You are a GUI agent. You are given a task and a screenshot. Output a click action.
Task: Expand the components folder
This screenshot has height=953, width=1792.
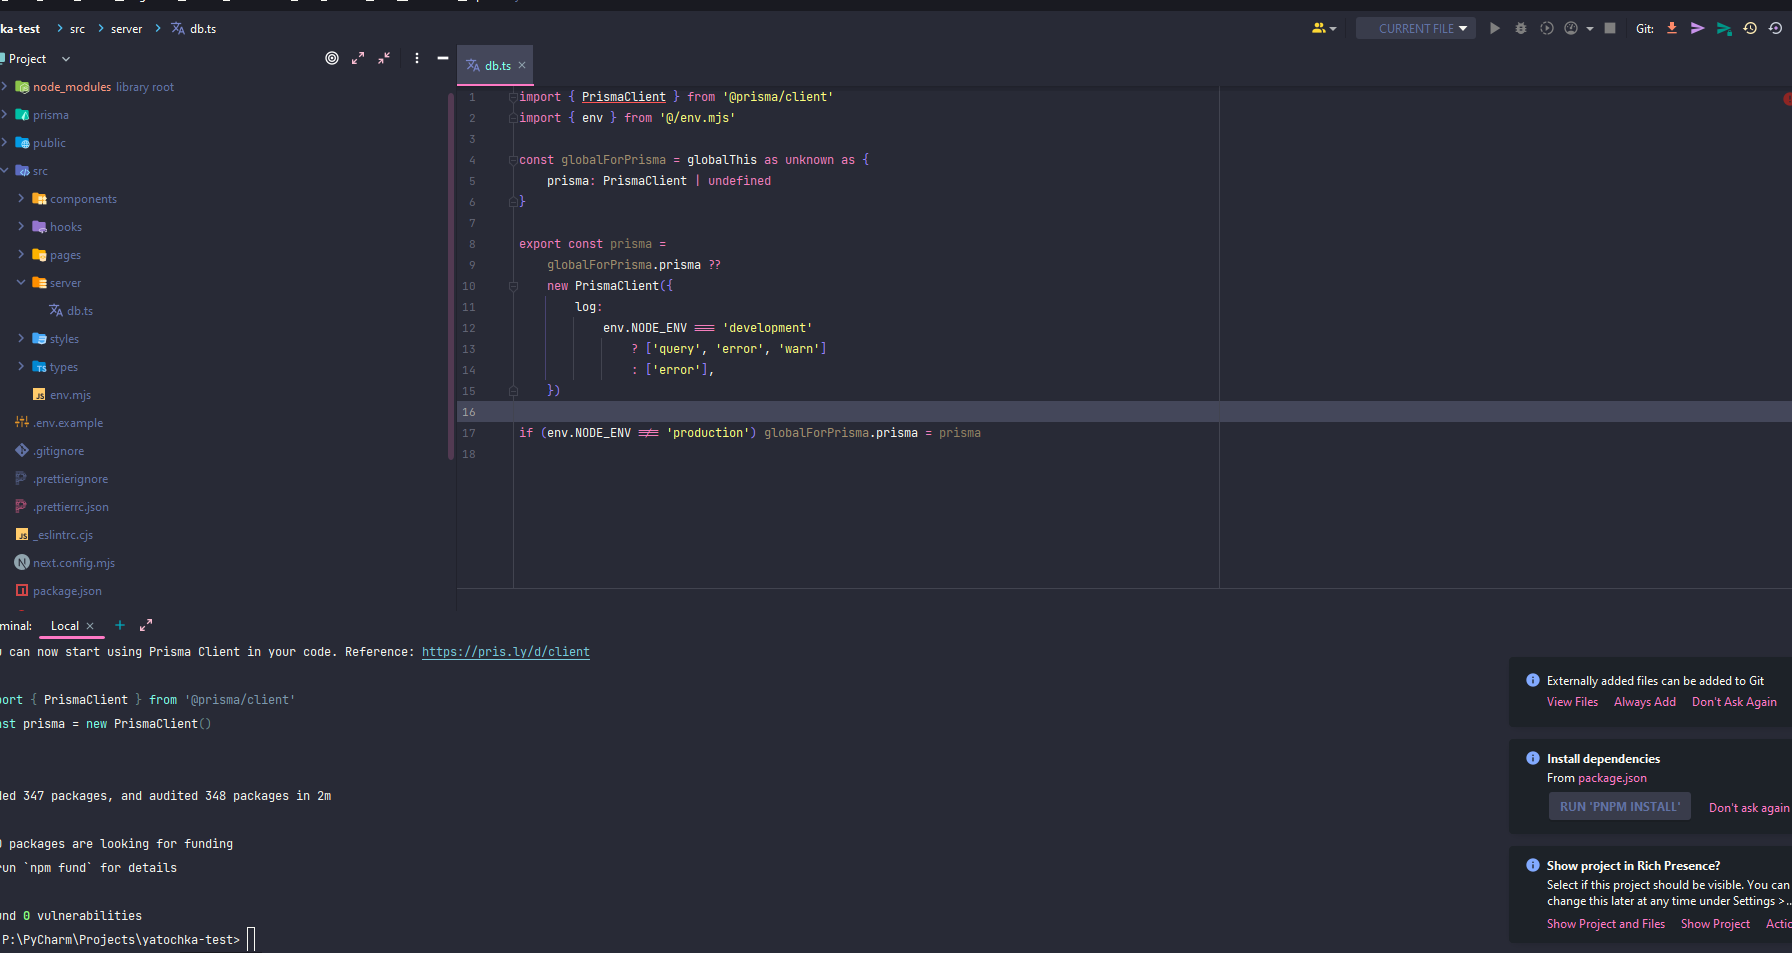(x=21, y=199)
